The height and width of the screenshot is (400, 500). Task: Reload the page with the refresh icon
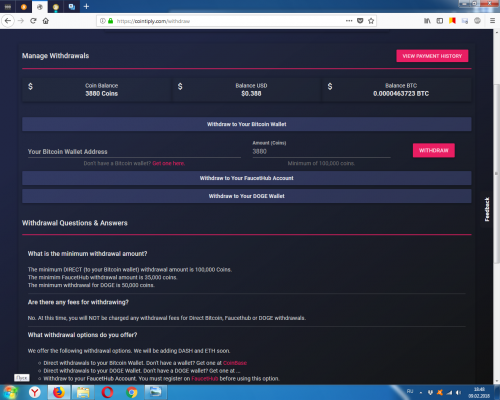click(33, 21)
